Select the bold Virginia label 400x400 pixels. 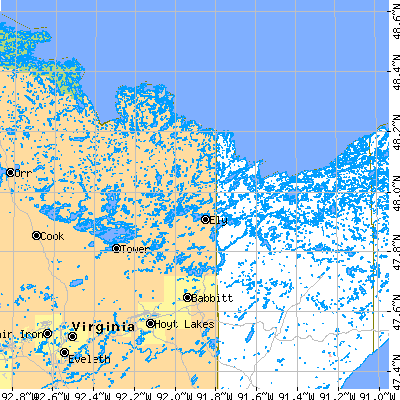(103, 326)
